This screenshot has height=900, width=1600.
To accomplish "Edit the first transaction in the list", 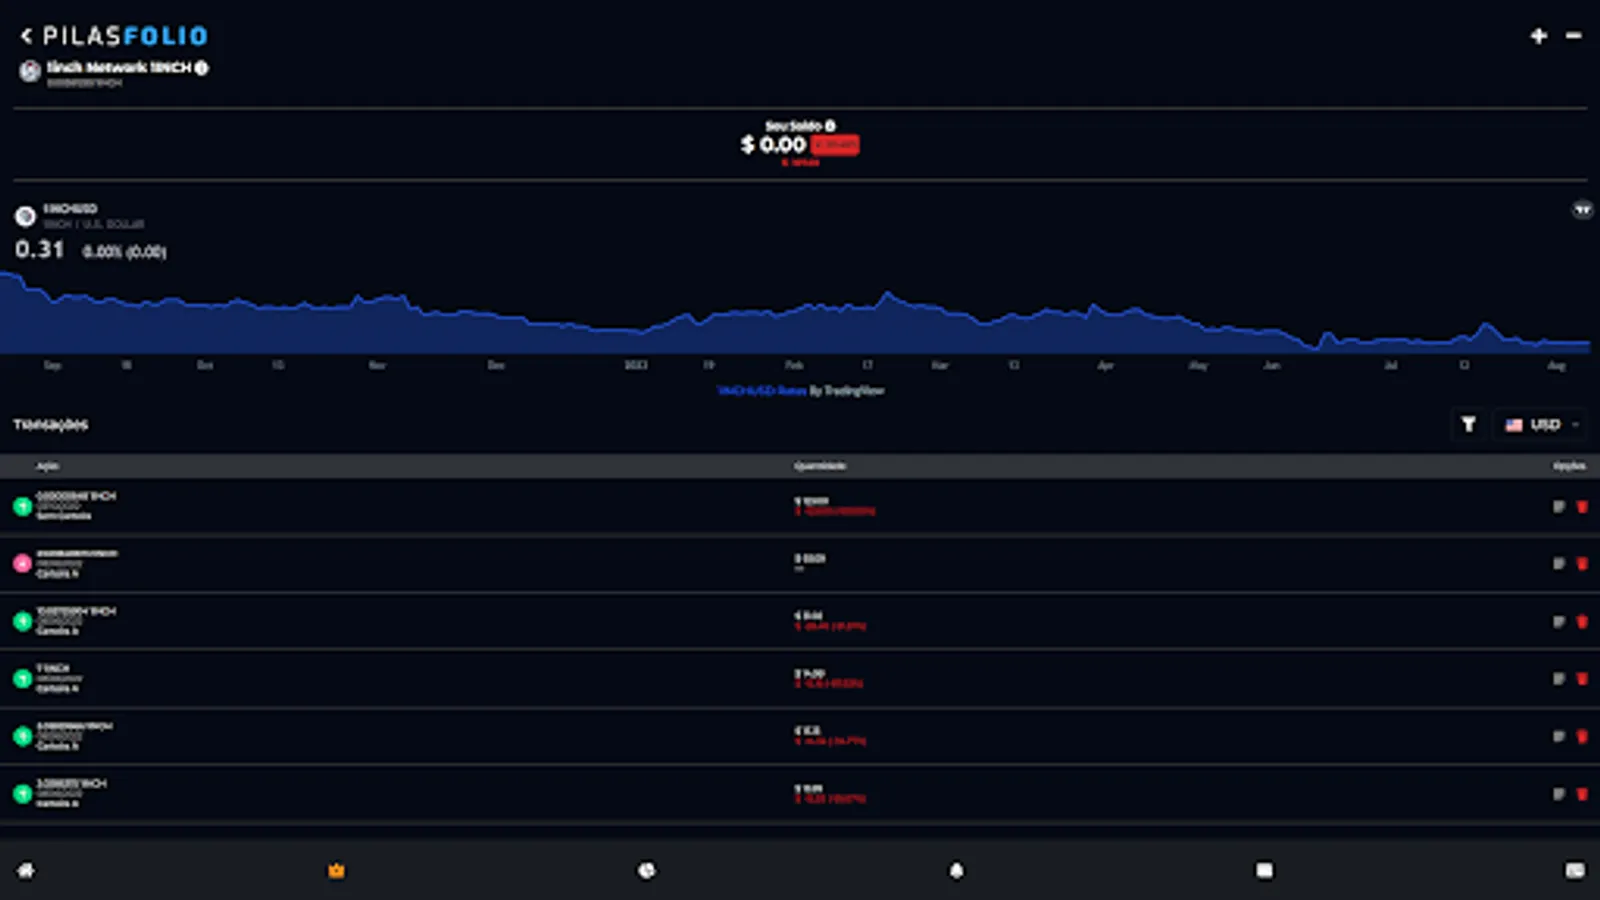I will click(x=1559, y=507).
